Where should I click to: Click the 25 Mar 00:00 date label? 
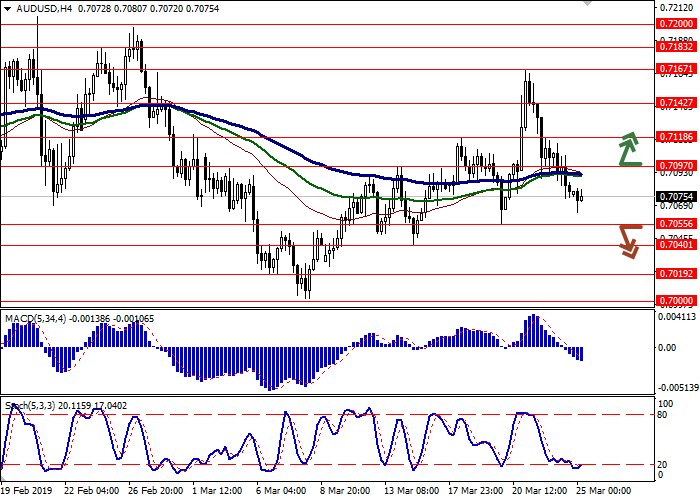click(602, 491)
